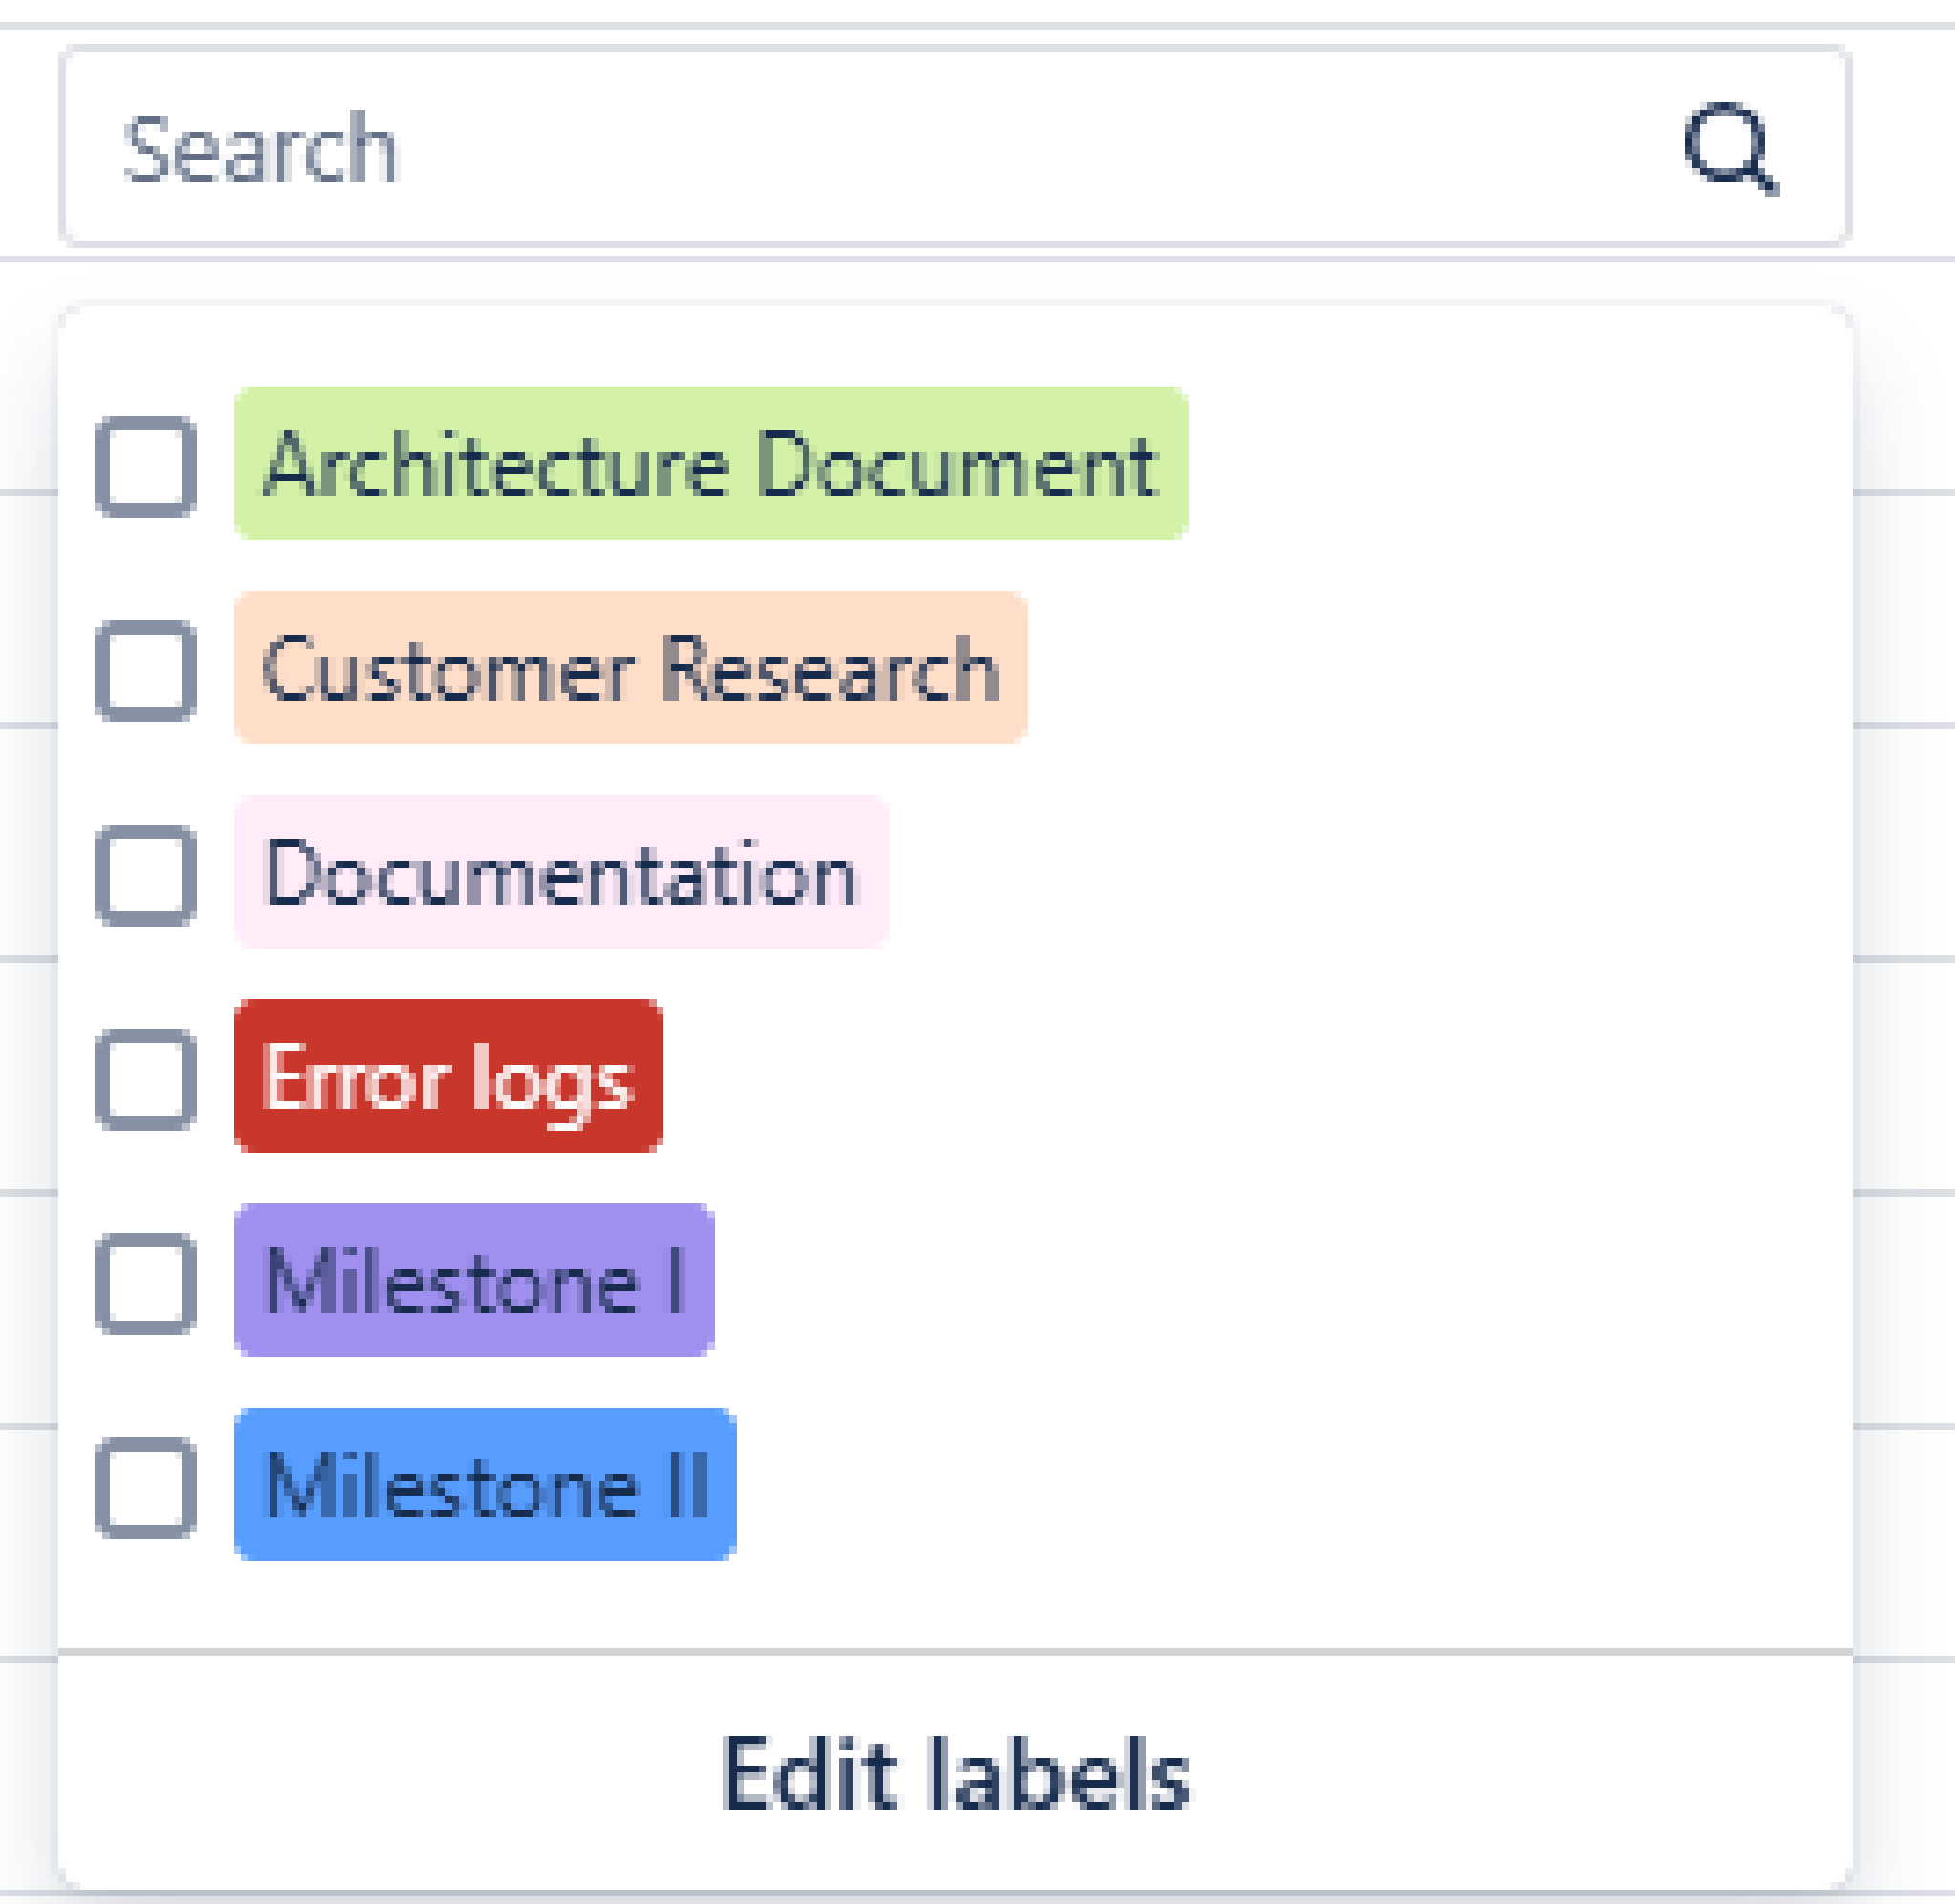1955x1904 pixels.
Task: Toggle the Error logs checkbox
Action: click(145, 1079)
